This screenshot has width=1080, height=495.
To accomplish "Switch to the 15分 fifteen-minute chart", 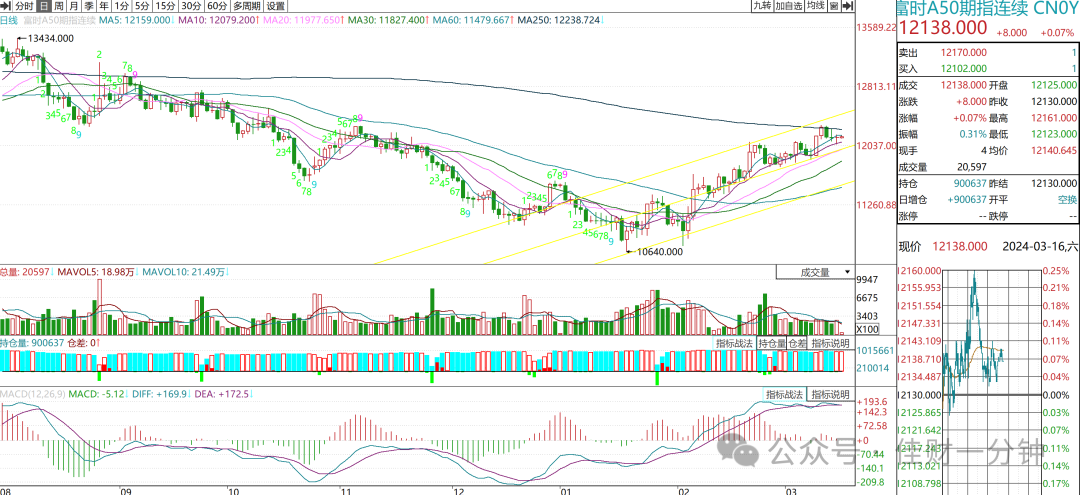I will (x=165, y=6).
